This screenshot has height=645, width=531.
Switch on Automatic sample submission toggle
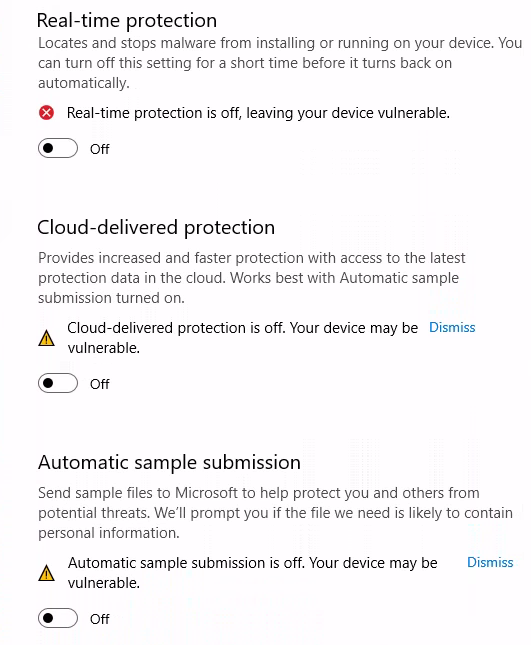58,618
